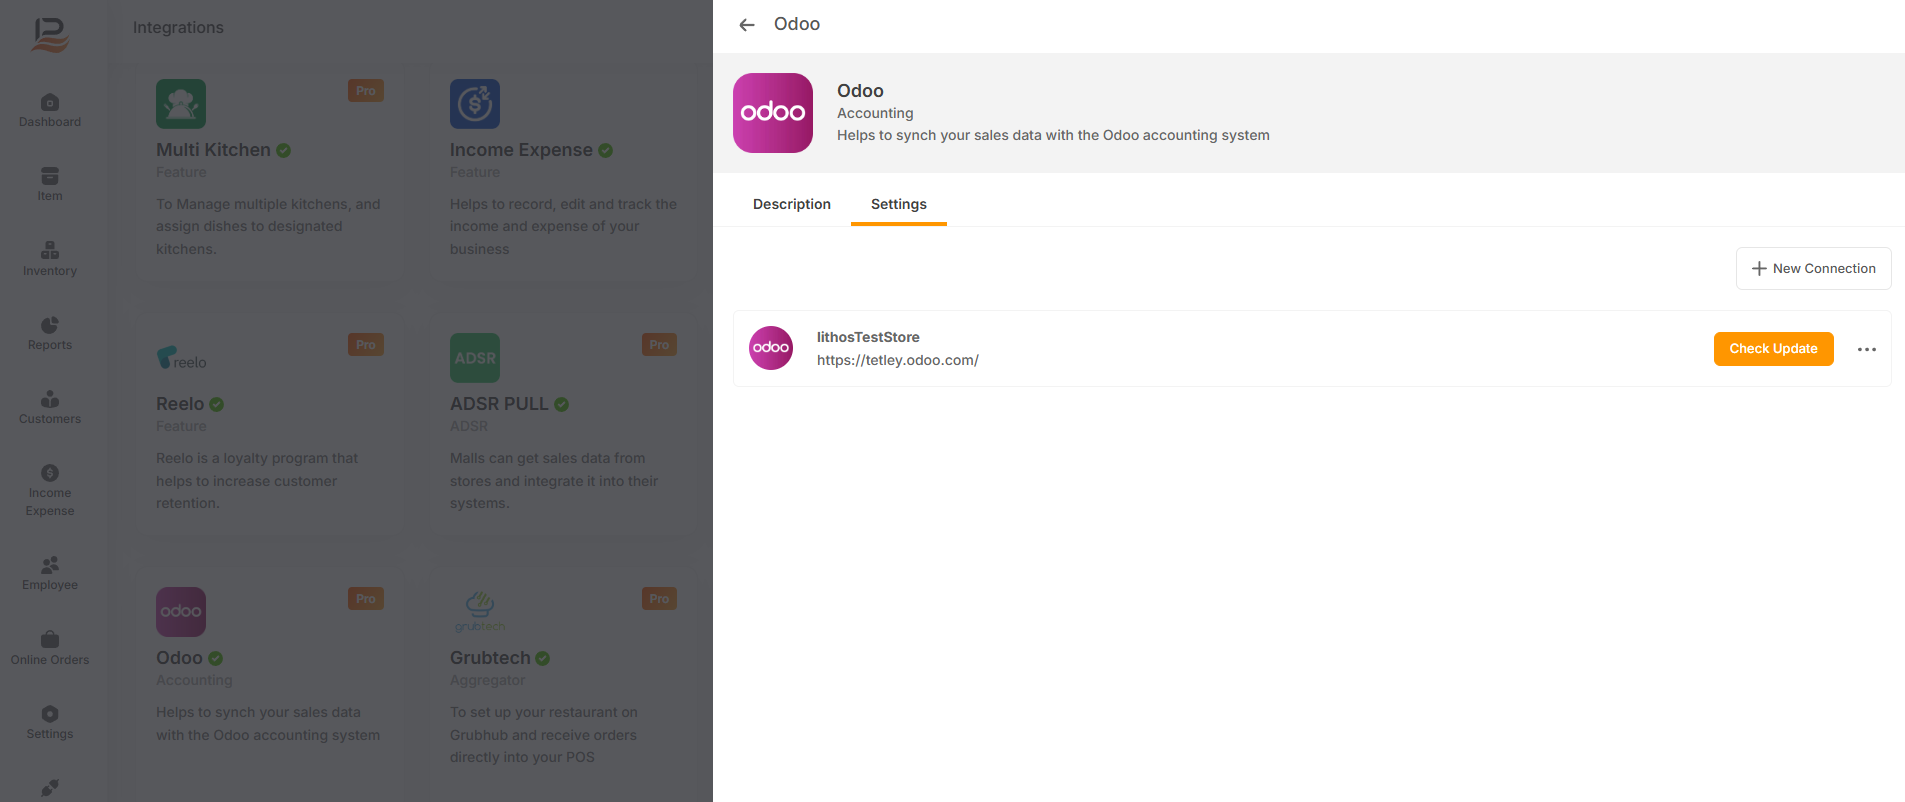
Task: Select the lithosTestStore connection name
Action: coord(867,337)
